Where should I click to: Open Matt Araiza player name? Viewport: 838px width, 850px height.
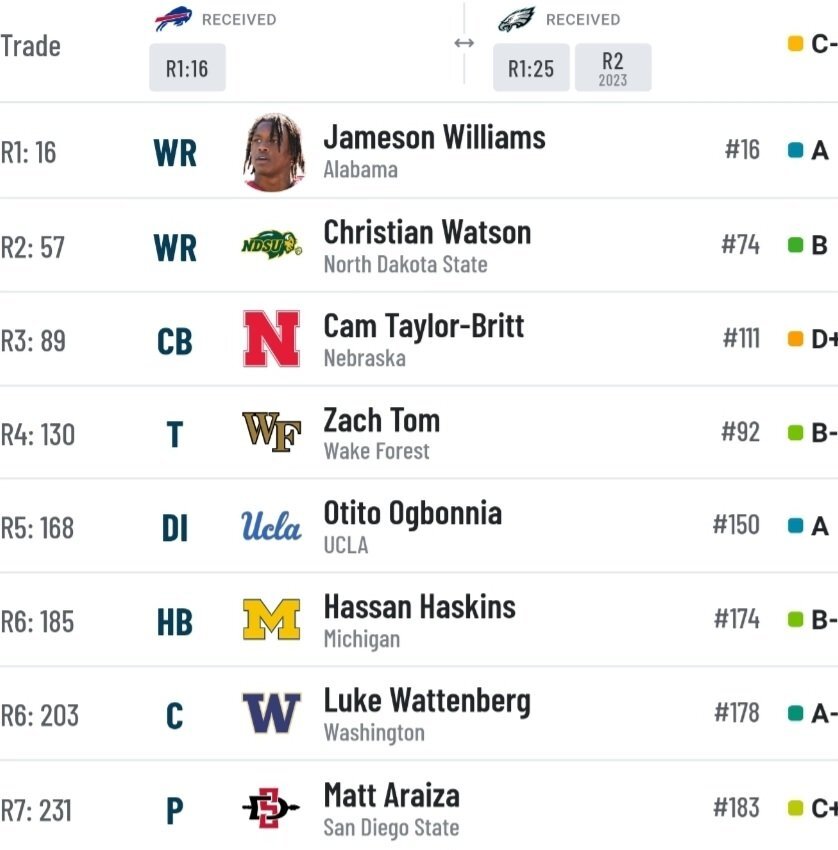(391, 795)
